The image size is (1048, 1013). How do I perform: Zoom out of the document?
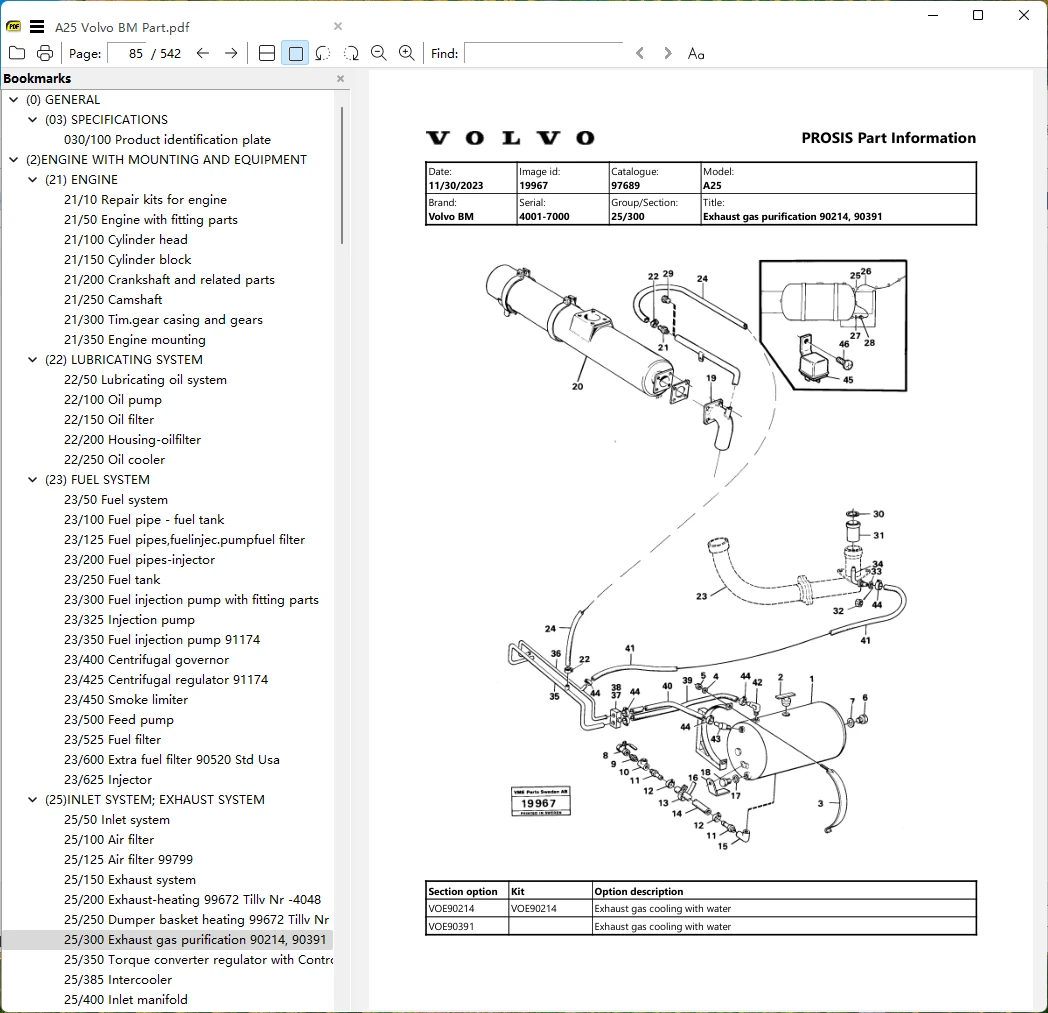pos(378,53)
